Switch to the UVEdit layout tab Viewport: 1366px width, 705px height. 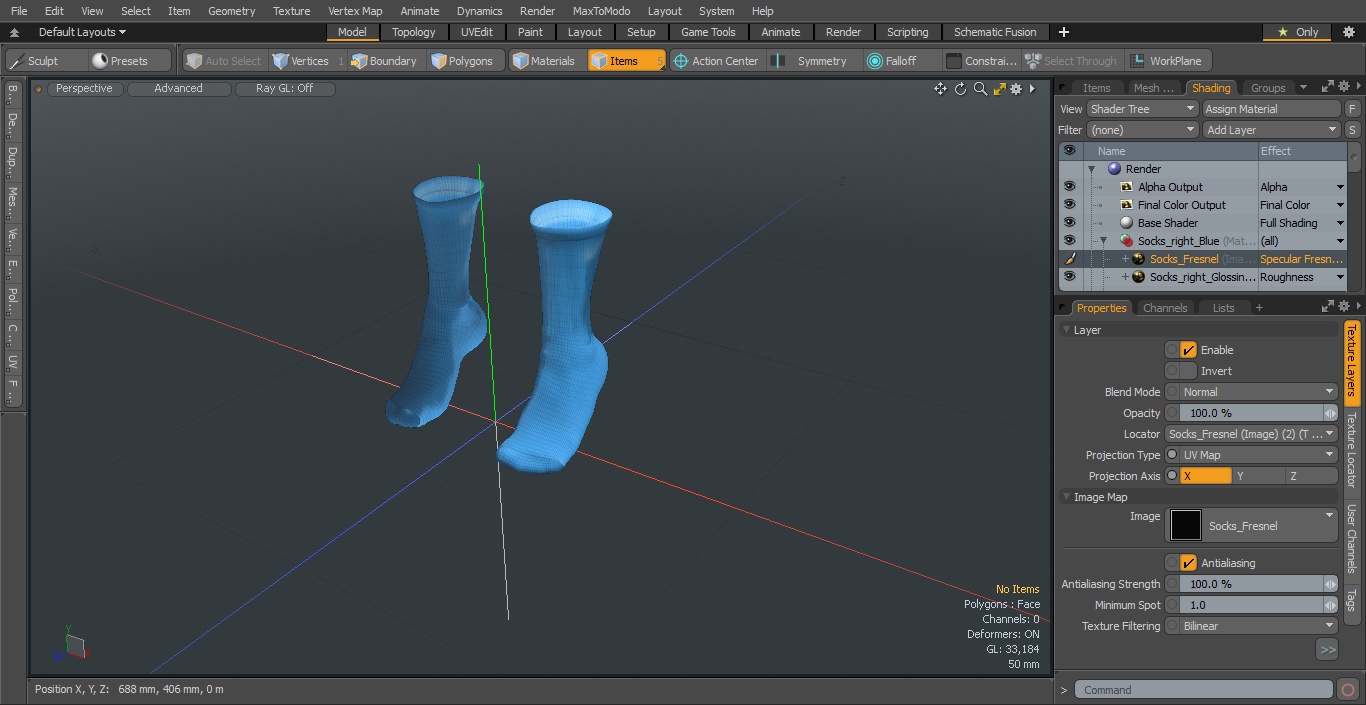477,32
